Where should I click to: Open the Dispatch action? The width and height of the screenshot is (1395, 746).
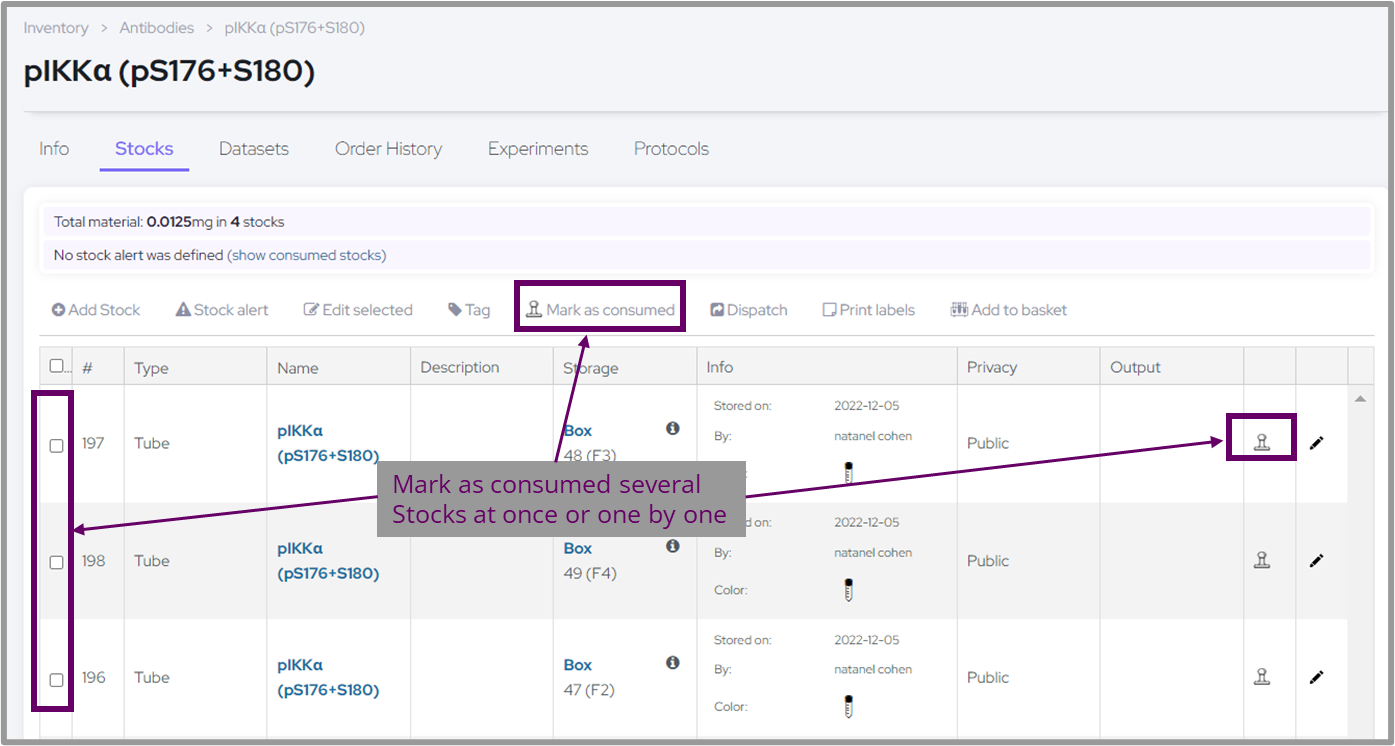click(749, 310)
